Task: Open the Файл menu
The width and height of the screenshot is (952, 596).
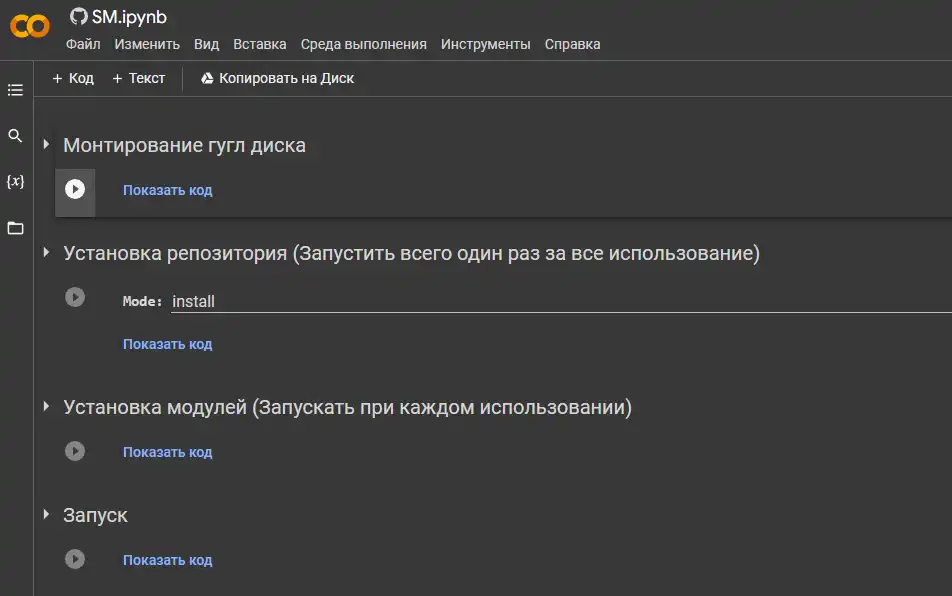Action: [83, 44]
